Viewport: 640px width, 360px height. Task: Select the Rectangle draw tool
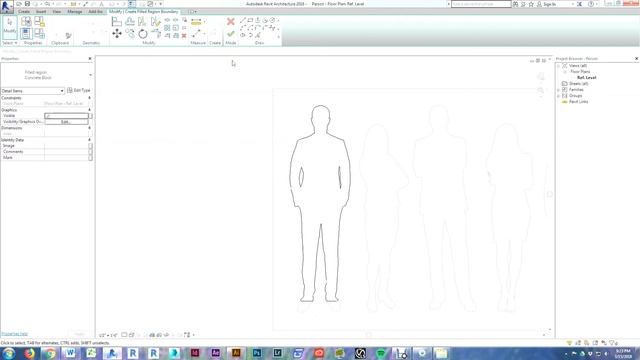[250, 20]
